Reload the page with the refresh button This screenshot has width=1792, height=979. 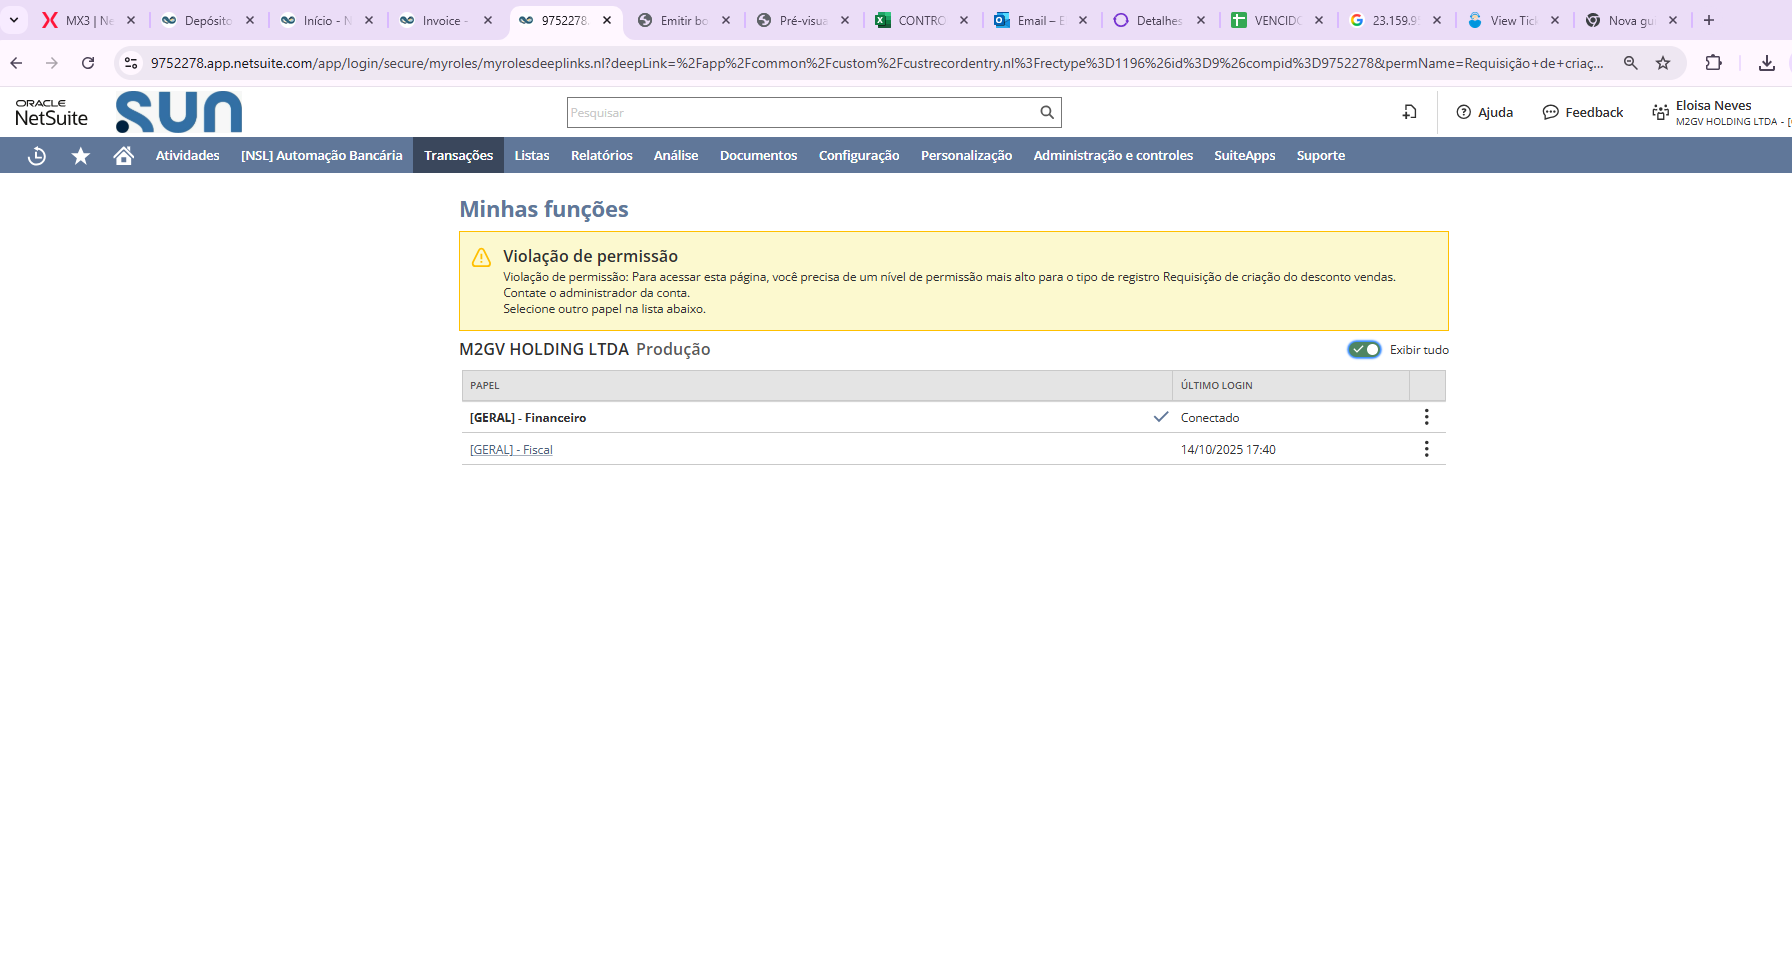point(88,63)
